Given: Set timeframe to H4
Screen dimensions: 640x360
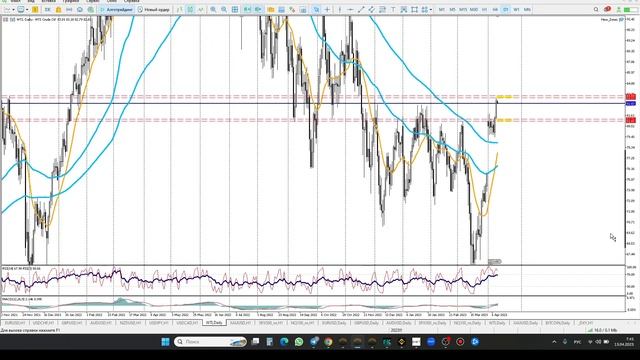Looking at the screenshot, I should (495, 9).
